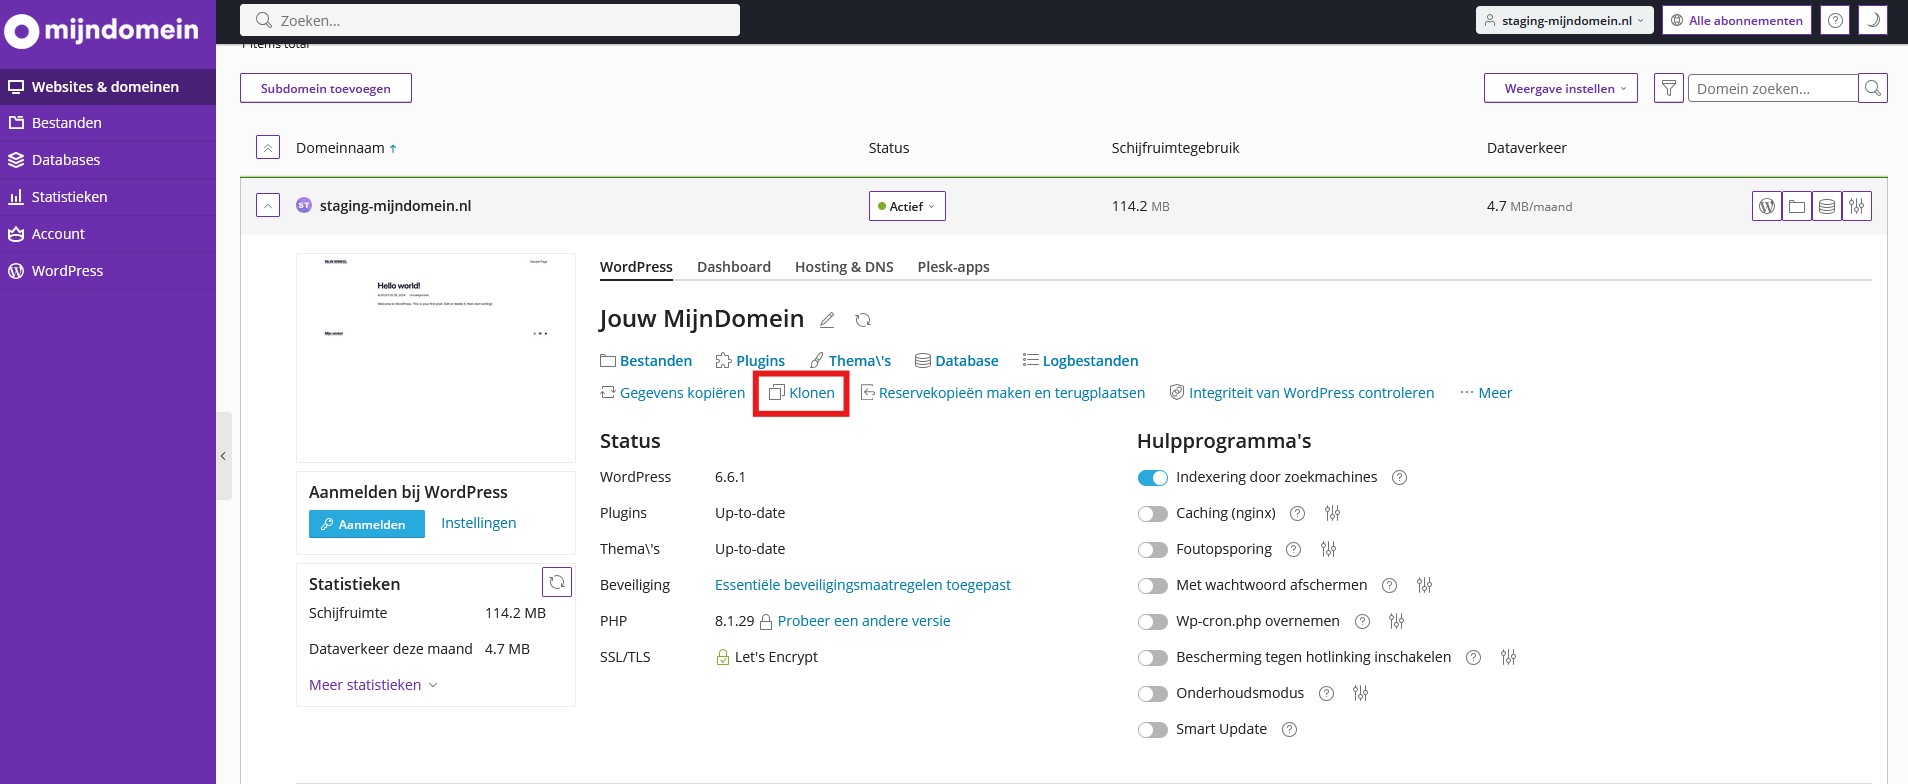
Task: Click the WordPress icon in domain row
Action: pos(1767,206)
